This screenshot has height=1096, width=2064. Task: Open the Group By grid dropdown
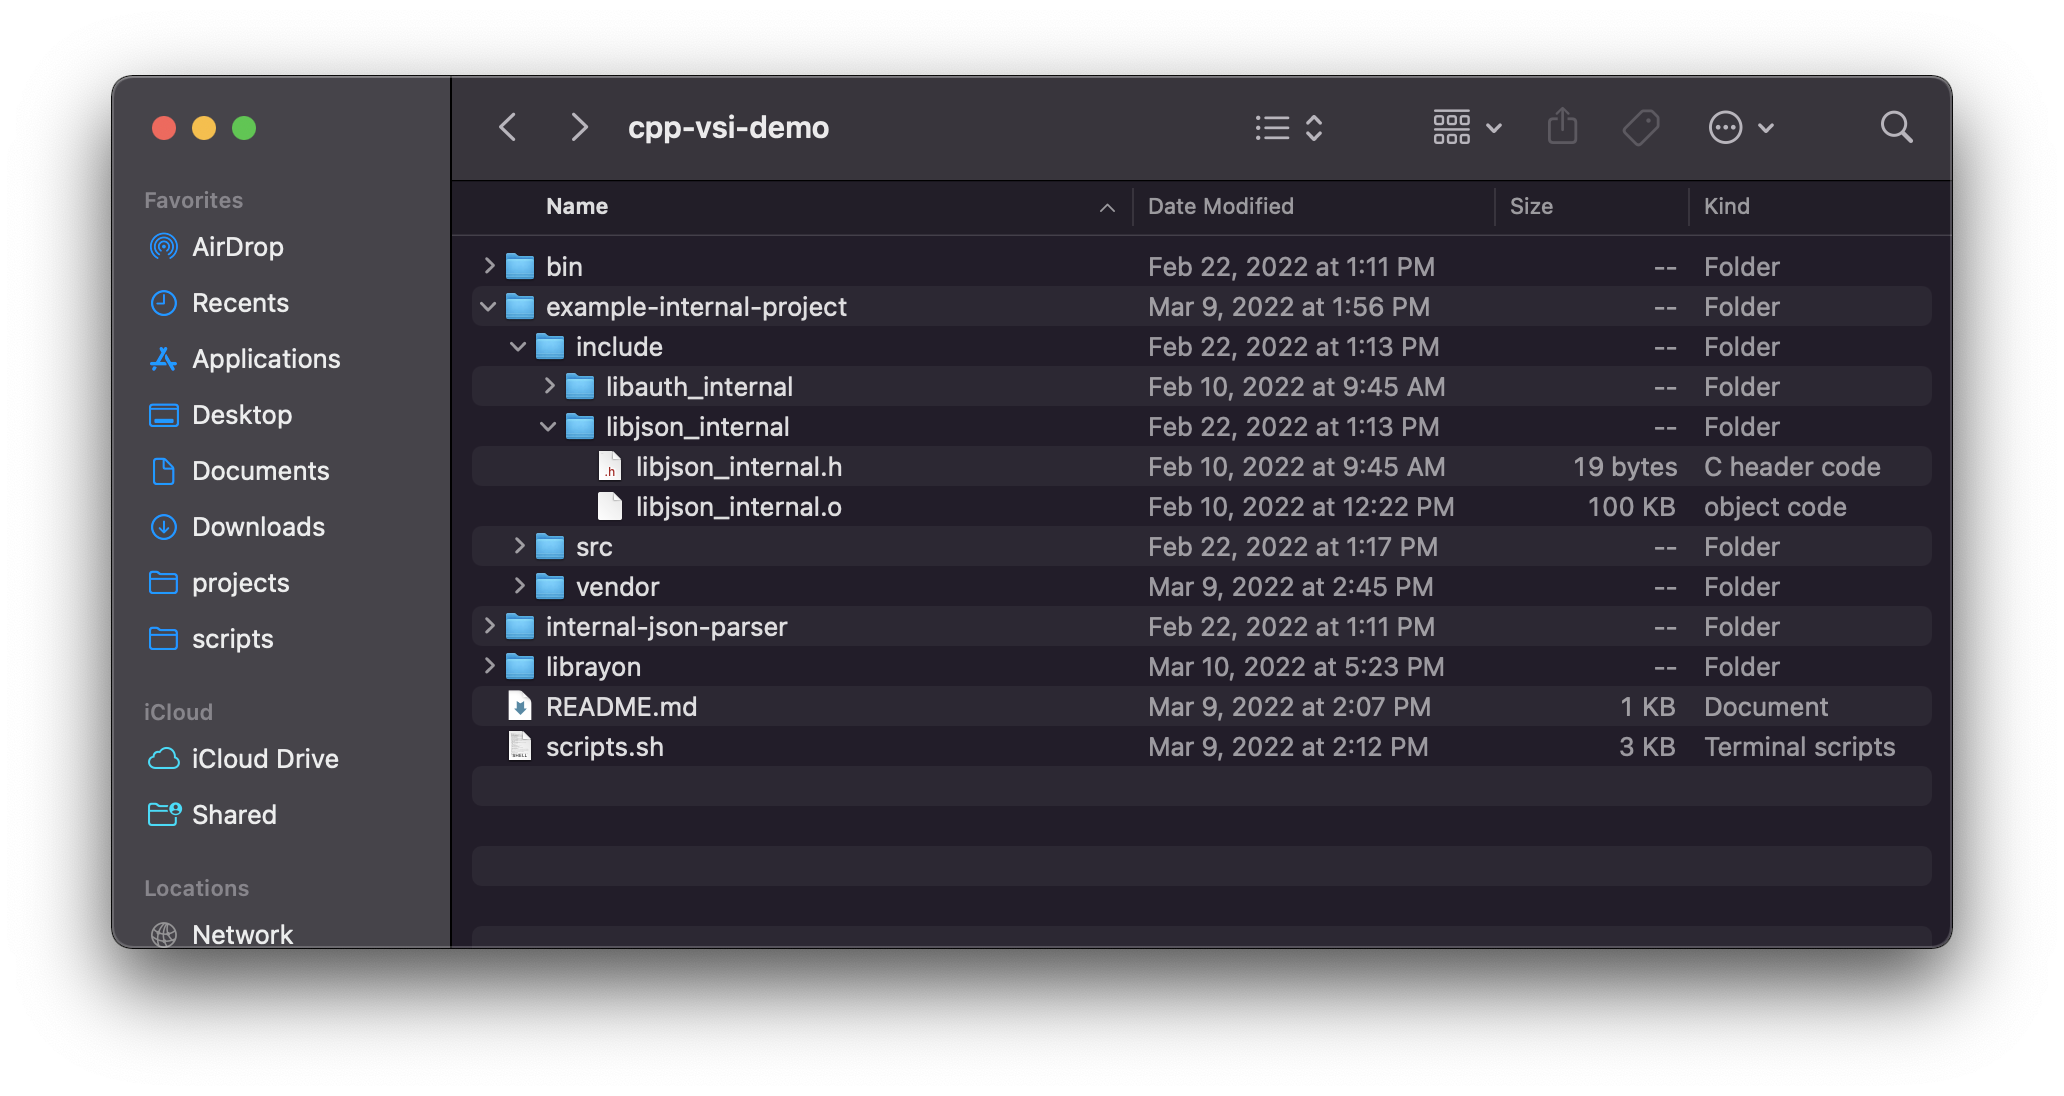(1467, 128)
